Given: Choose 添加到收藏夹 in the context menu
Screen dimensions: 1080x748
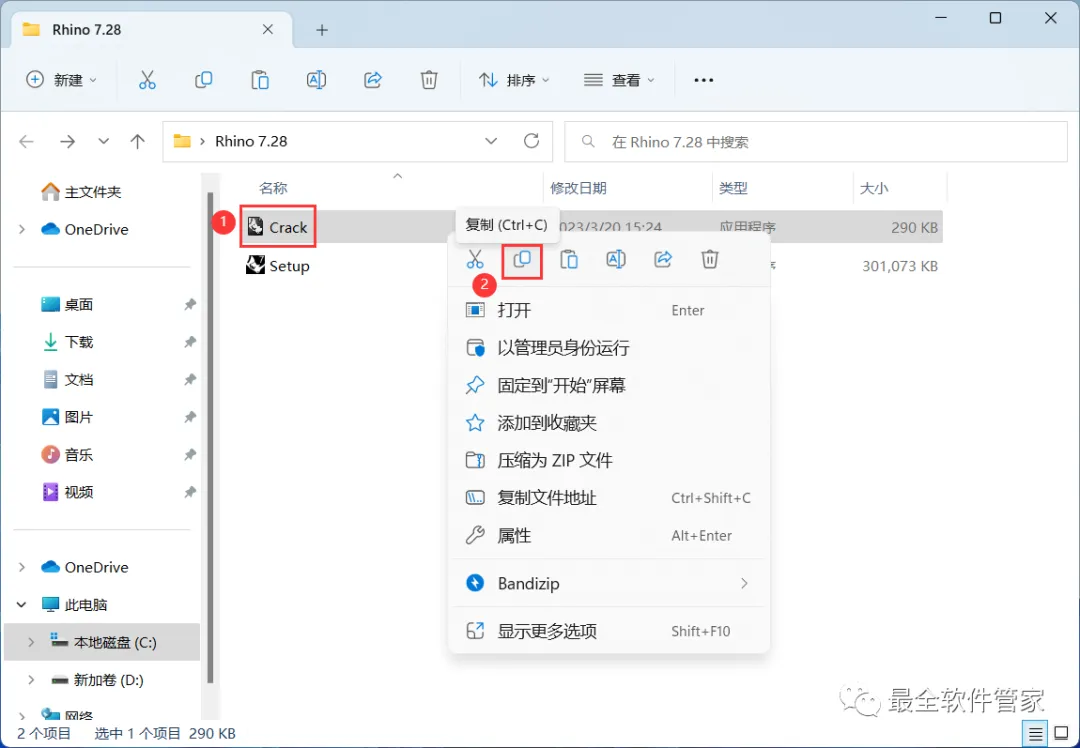Looking at the screenshot, I should click(x=609, y=423).
